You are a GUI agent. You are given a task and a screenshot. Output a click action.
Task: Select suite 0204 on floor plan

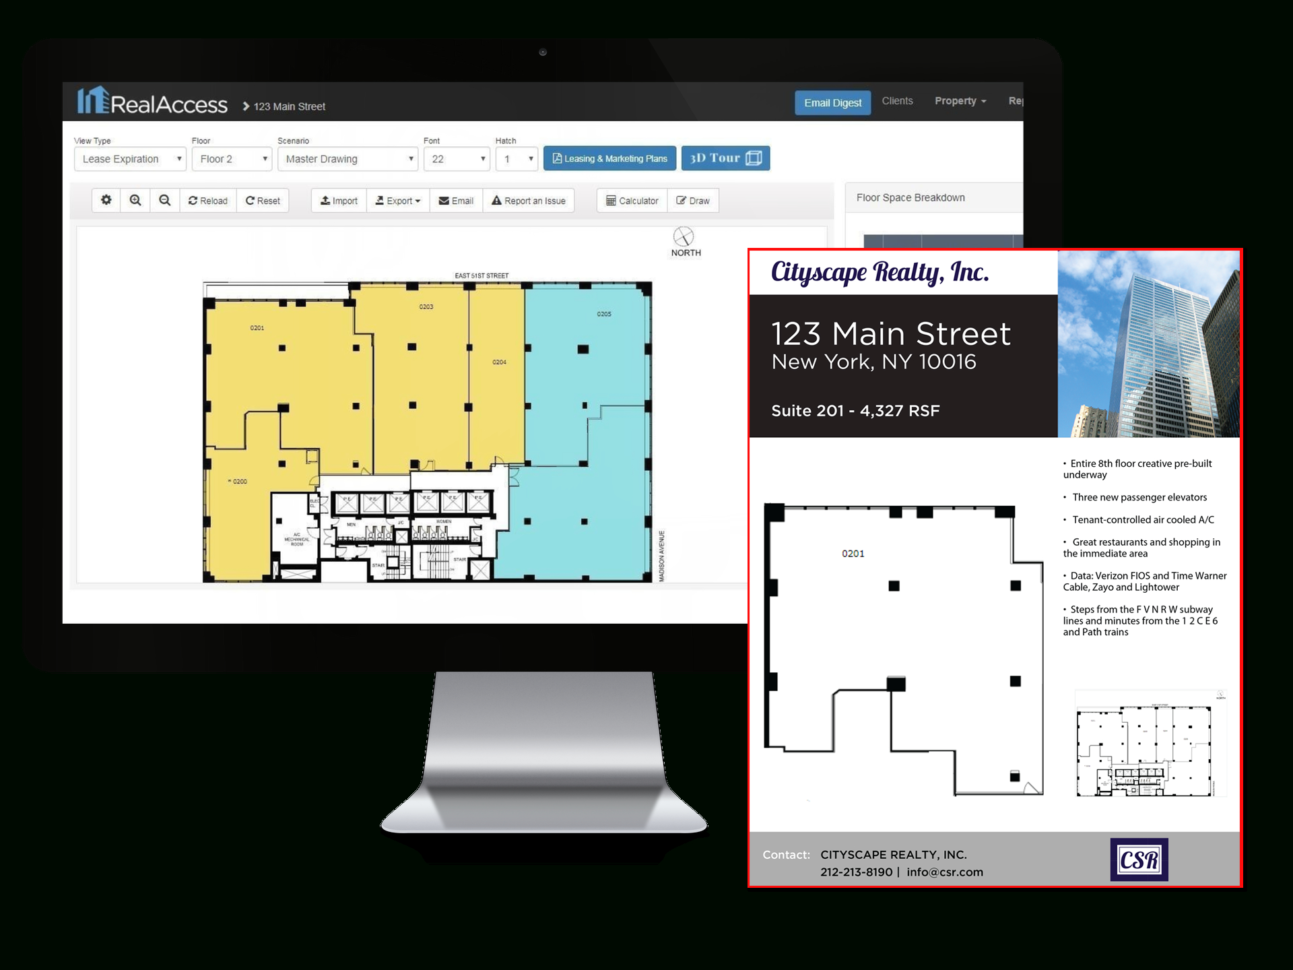pyautogui.click(x=499, y=362)
